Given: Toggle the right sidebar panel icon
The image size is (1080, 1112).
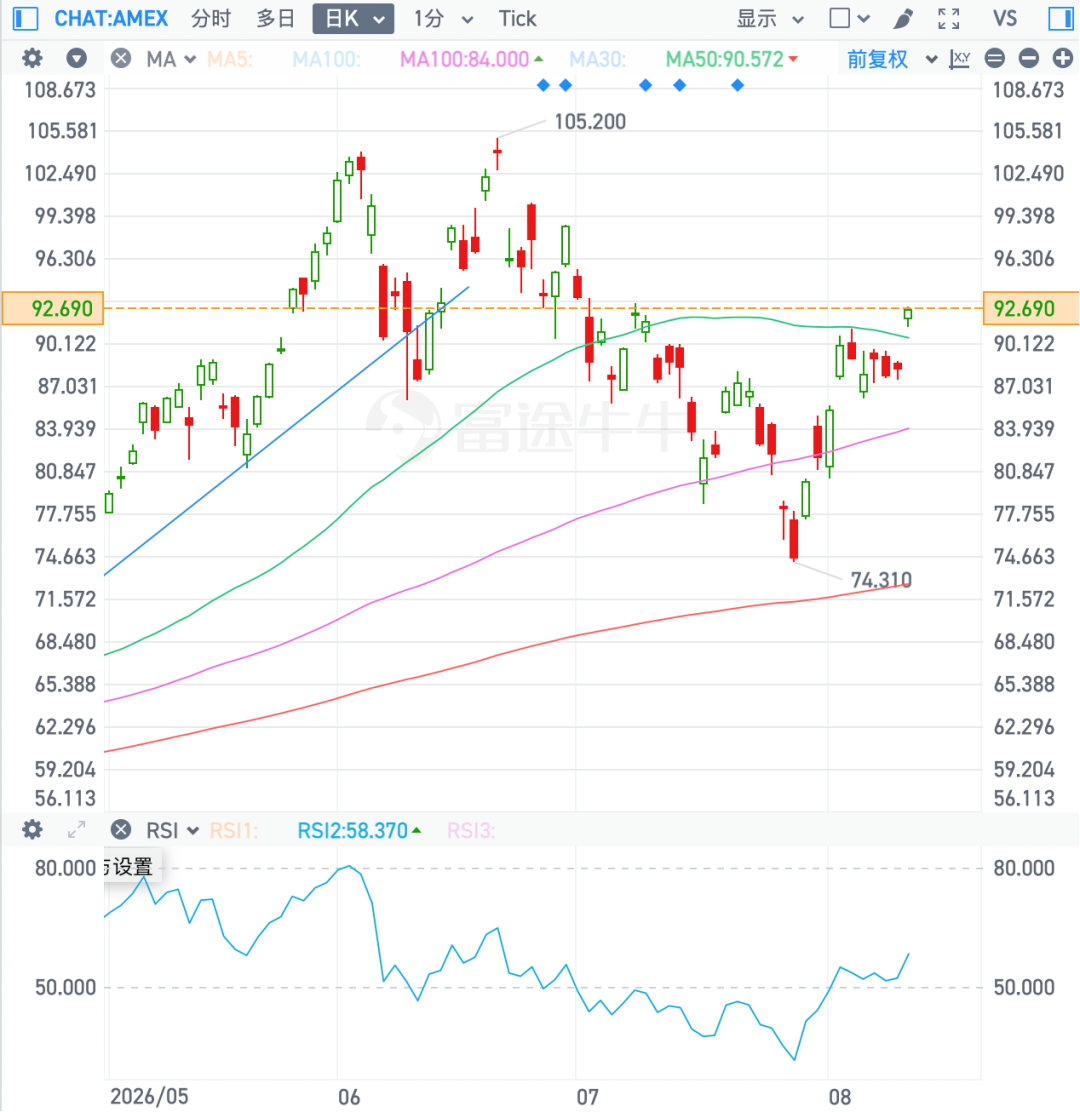Looking at the screenshot, I should (x=1061, y=18).
